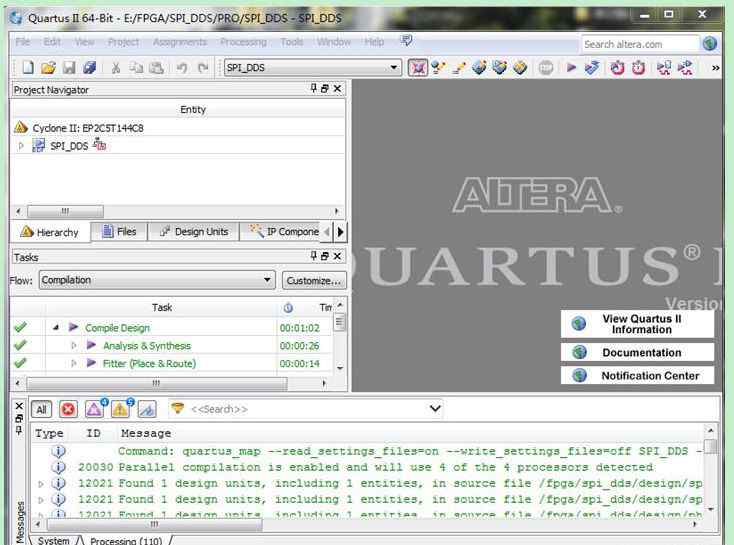Switch to the System messages tab

point(53,540)
